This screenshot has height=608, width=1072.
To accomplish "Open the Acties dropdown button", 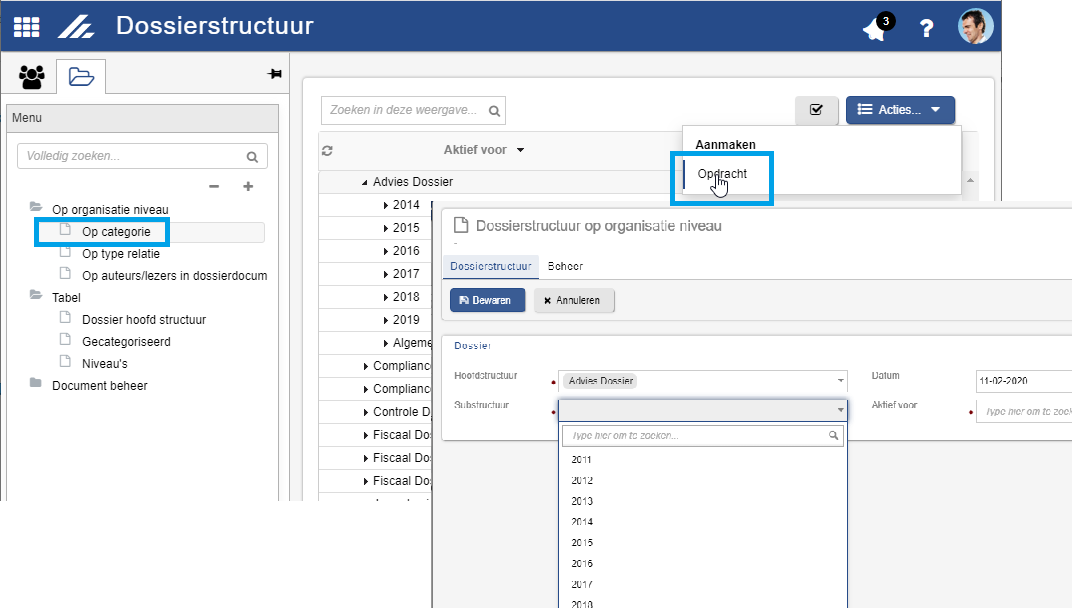I will (x=900, y=110).
